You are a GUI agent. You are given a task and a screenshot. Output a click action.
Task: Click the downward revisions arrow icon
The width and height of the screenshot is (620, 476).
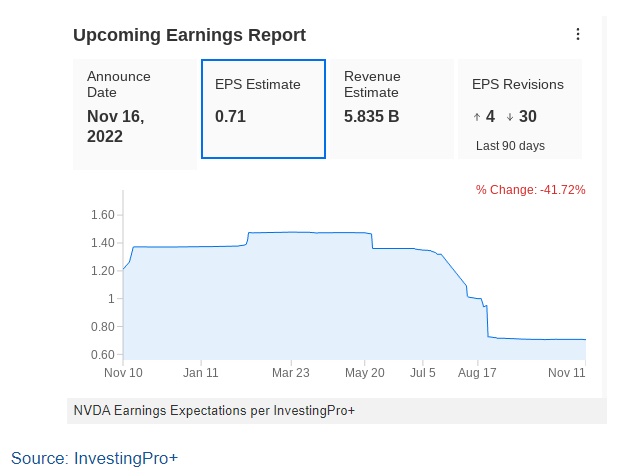pos(509,117)
